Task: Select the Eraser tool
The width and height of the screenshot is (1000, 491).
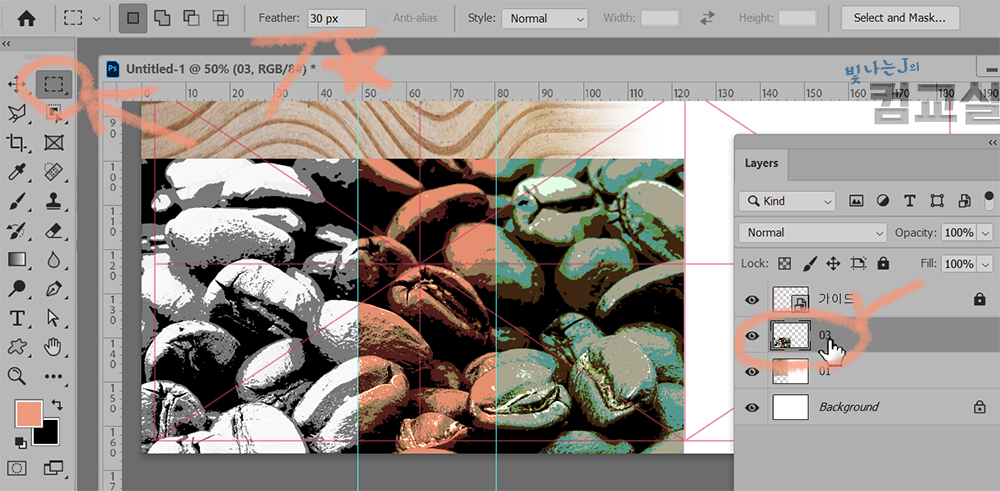Action: (54, 230)
